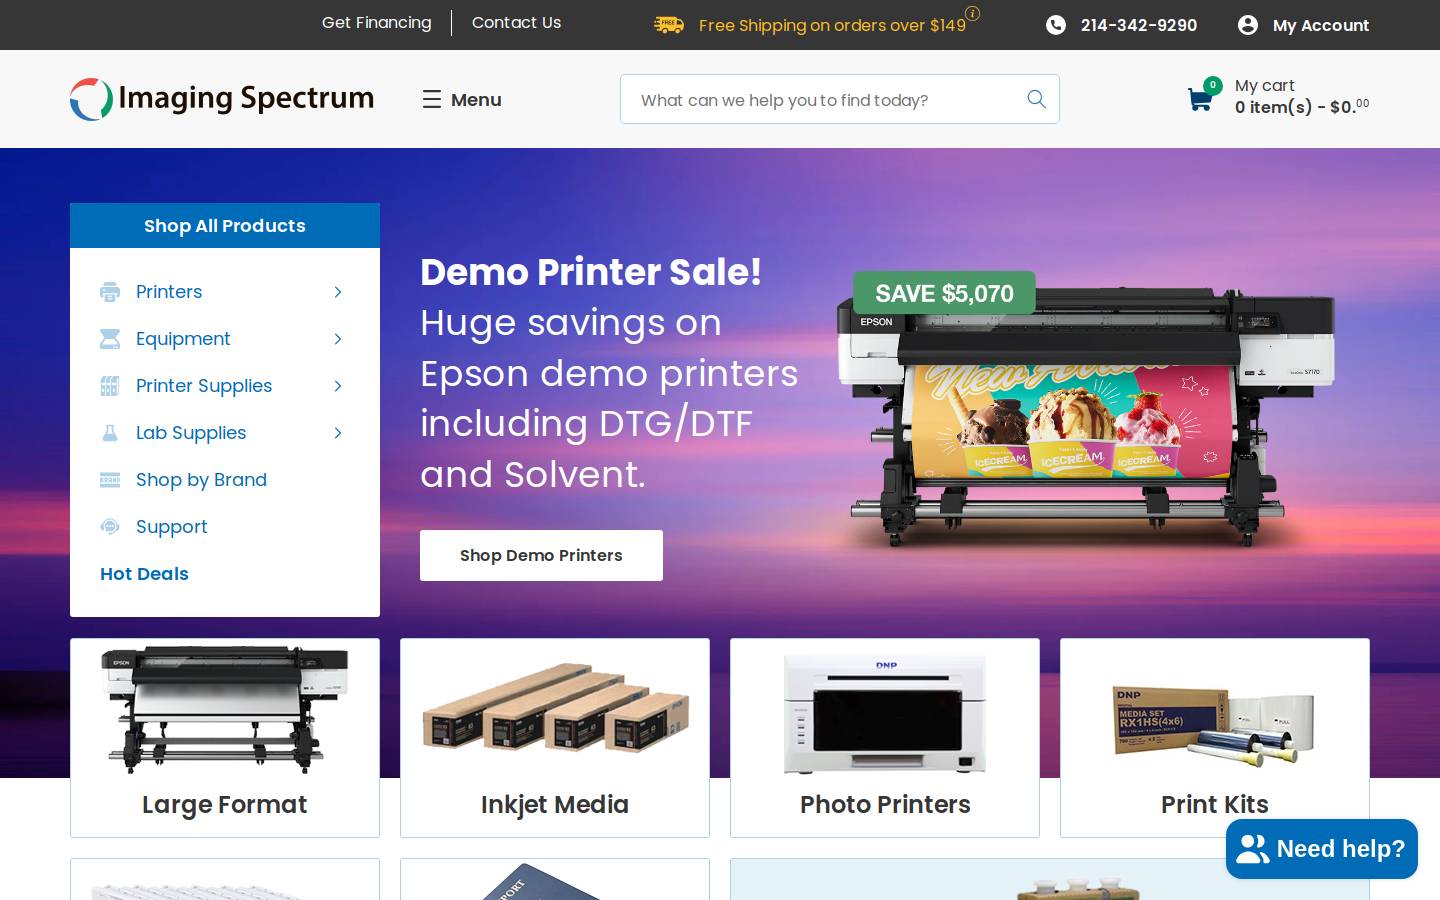Click the Printers category icon

pos(110,292)
